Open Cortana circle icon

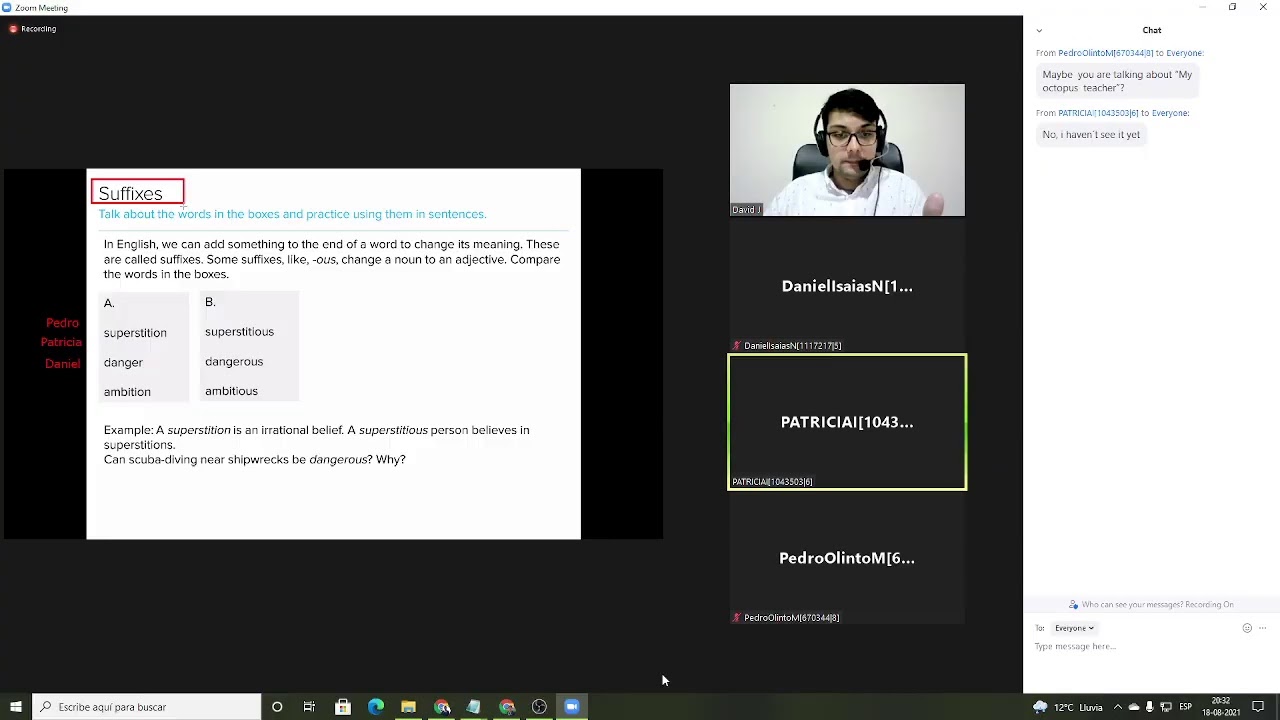point(277,707)
